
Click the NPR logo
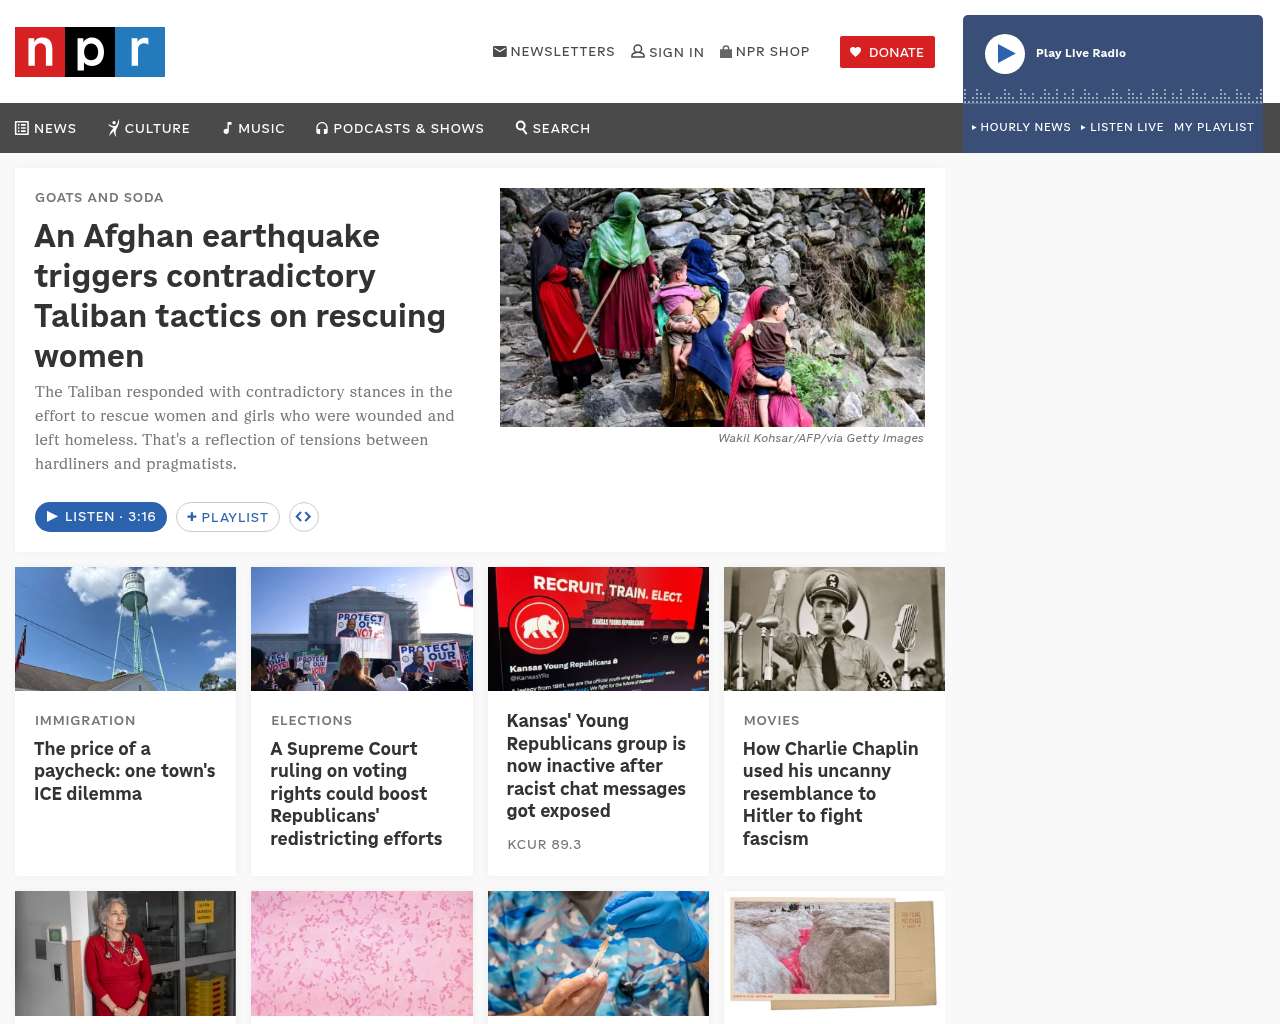90,52
